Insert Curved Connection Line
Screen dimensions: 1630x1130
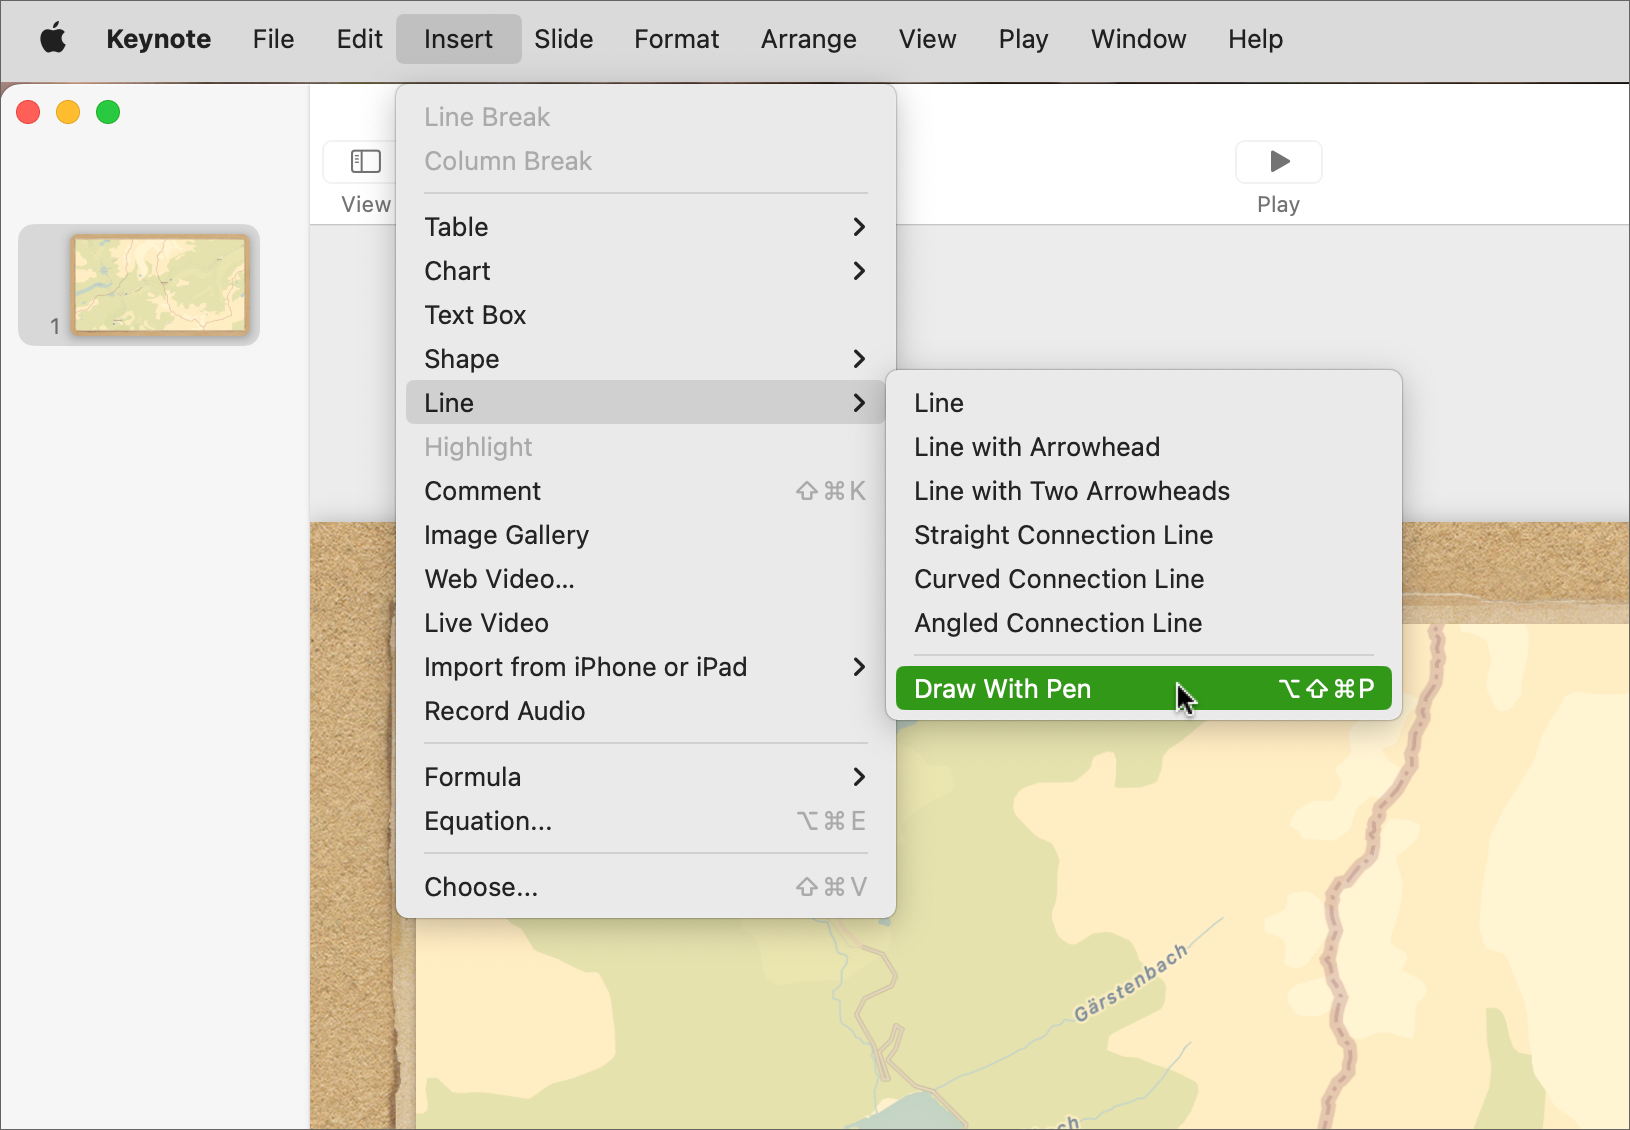point(1144,579)
